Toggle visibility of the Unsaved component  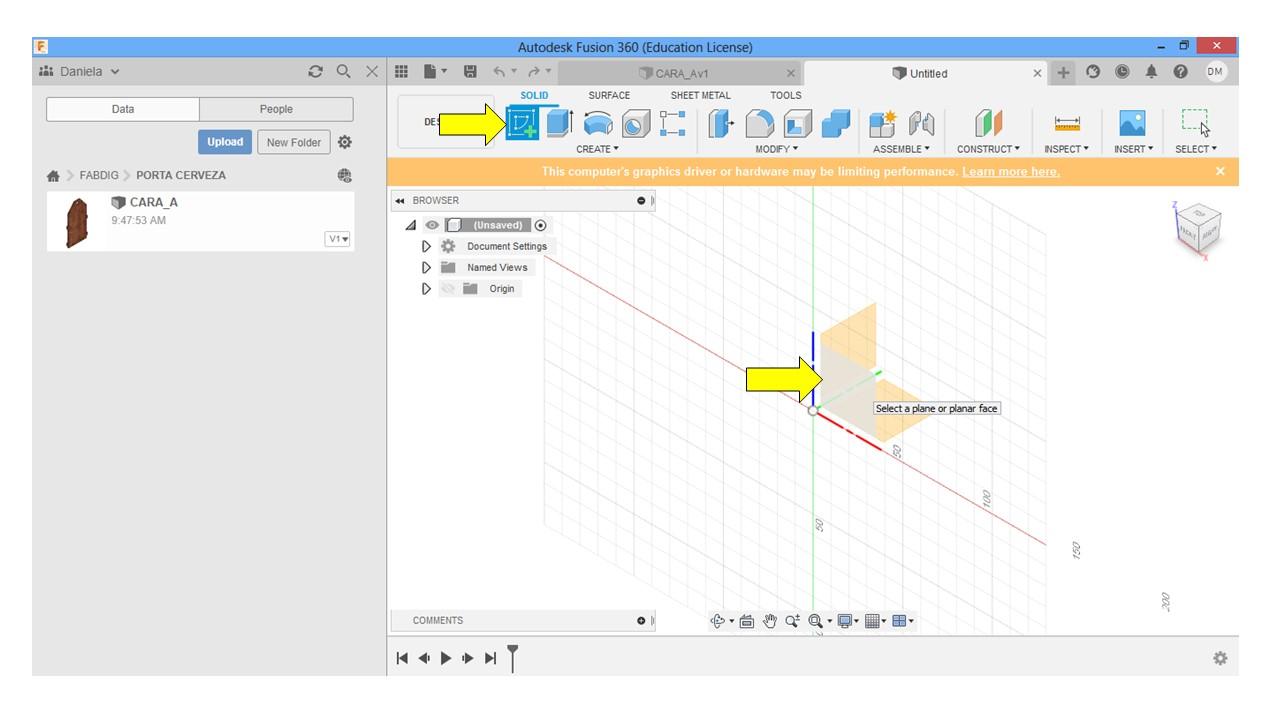pos(432,226)
